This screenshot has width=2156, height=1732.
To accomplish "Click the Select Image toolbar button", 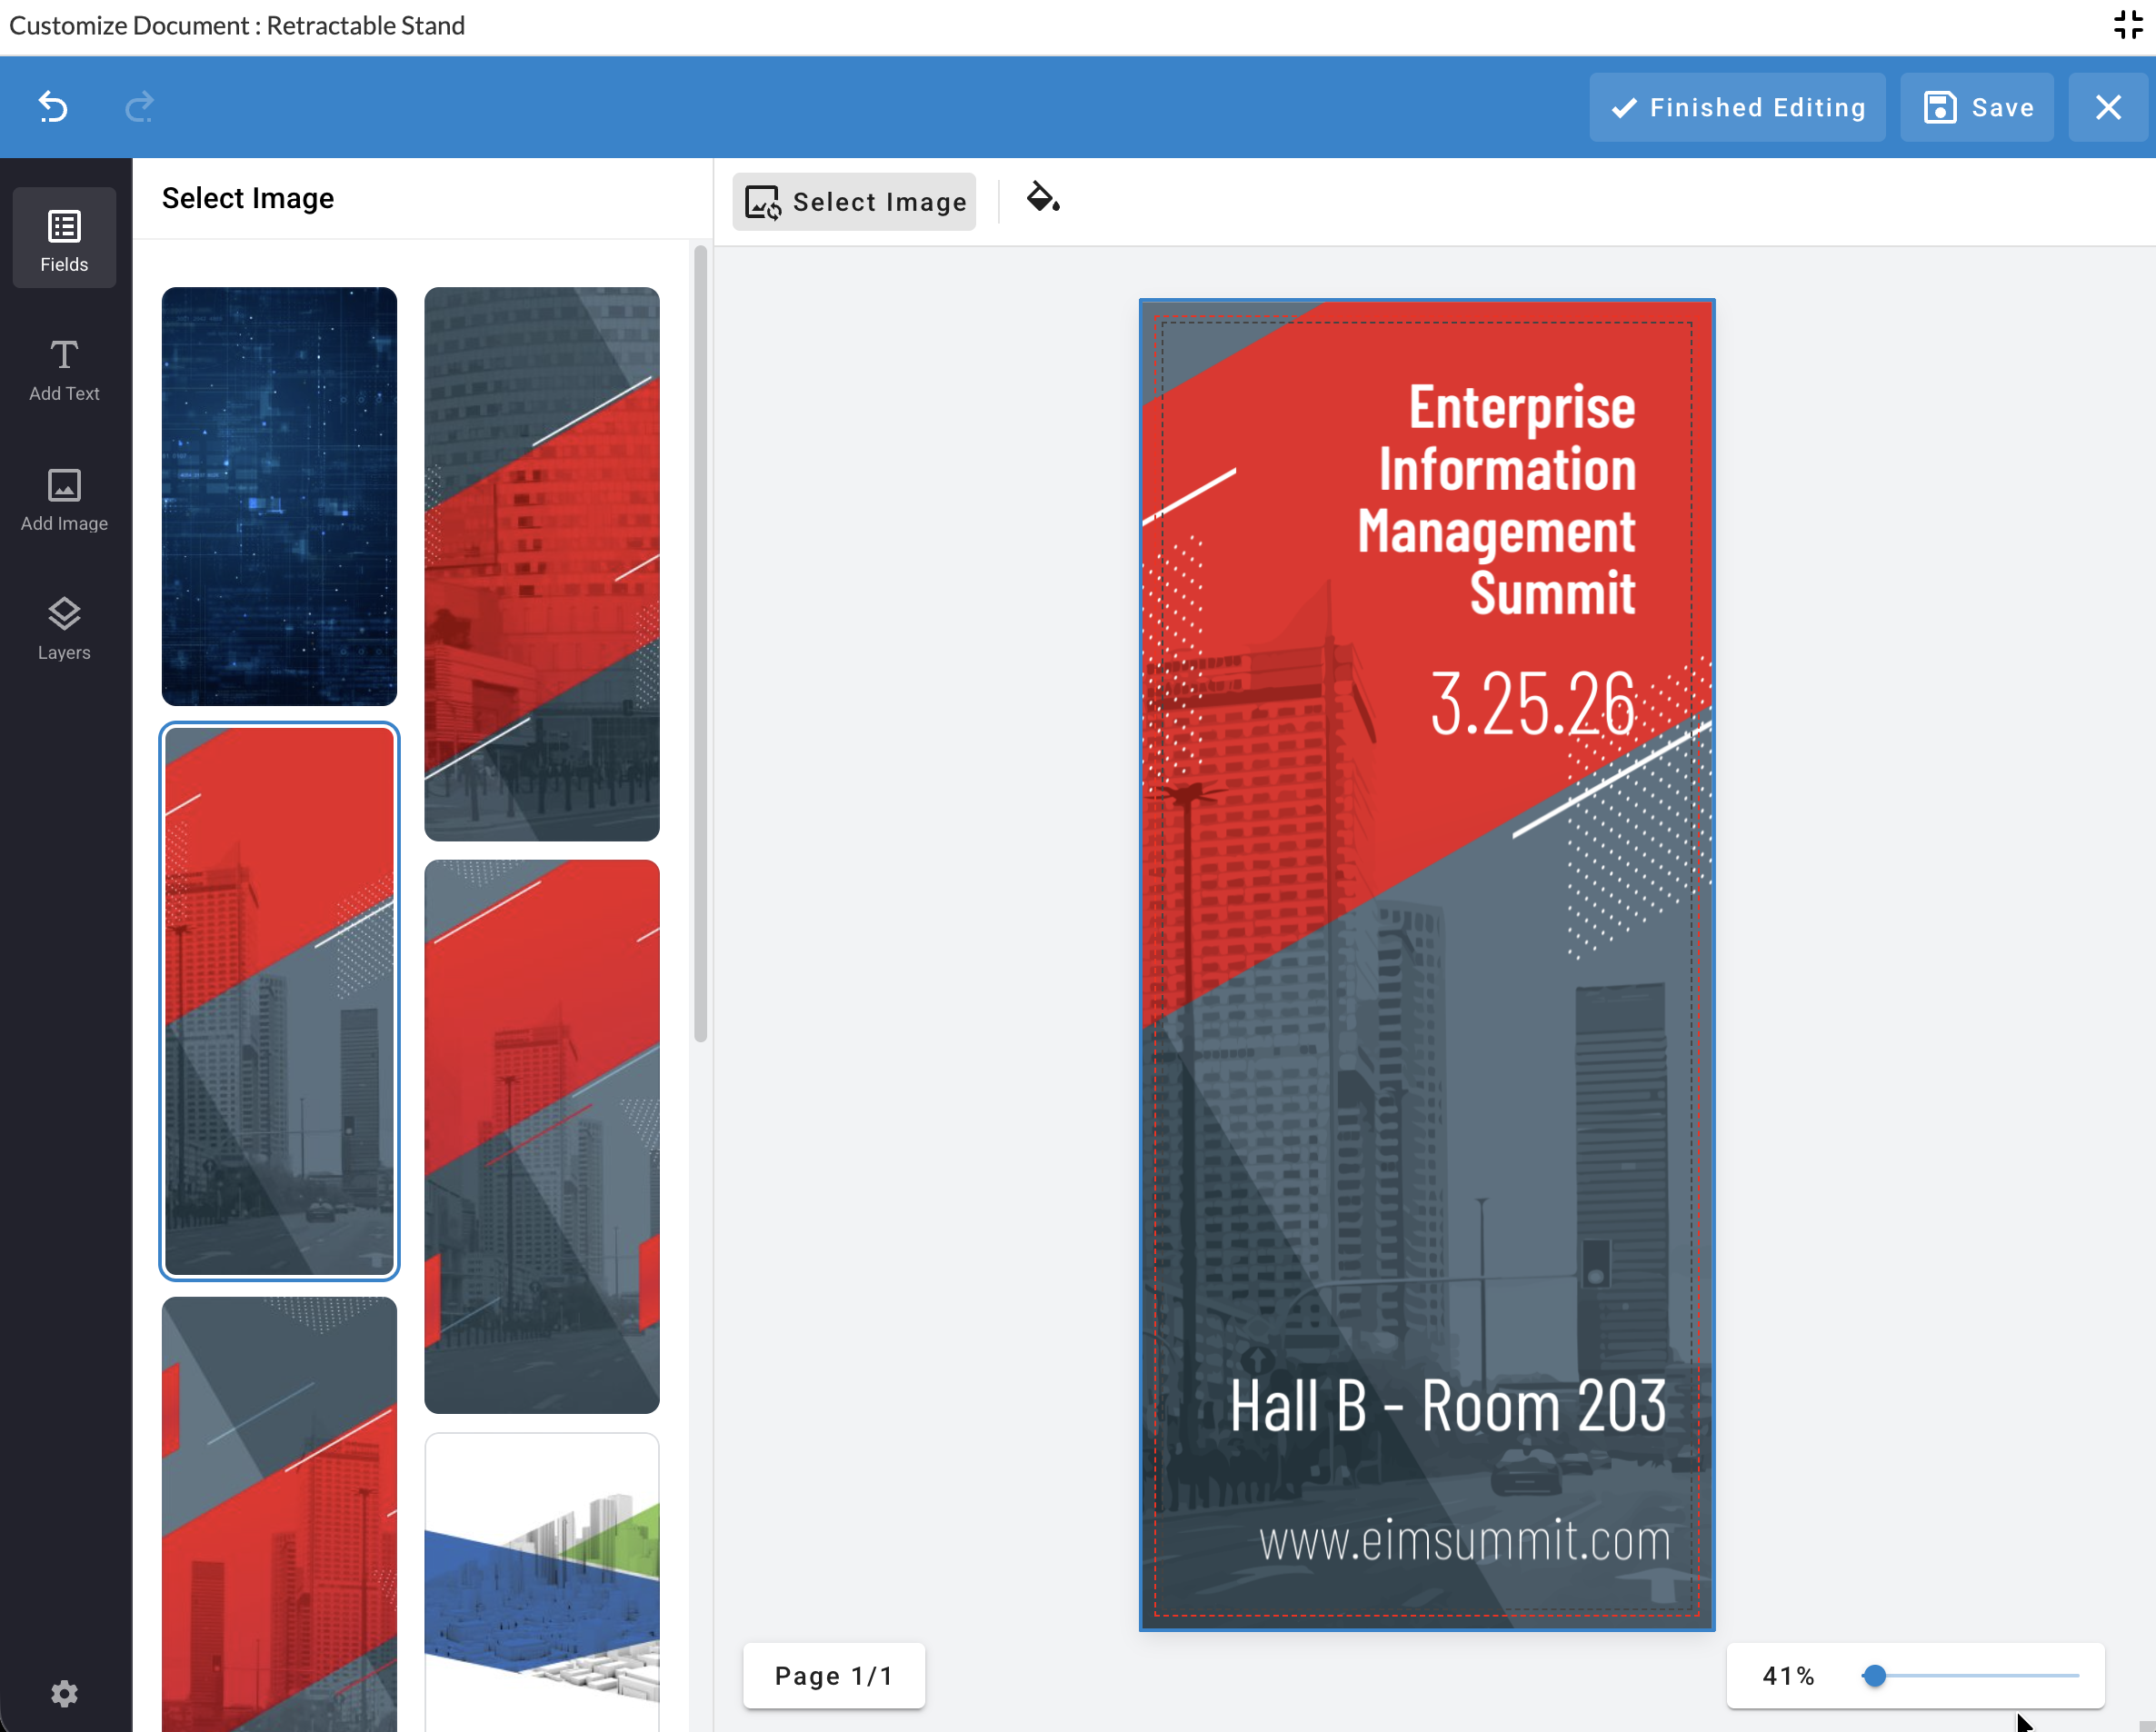I will 854,202.
